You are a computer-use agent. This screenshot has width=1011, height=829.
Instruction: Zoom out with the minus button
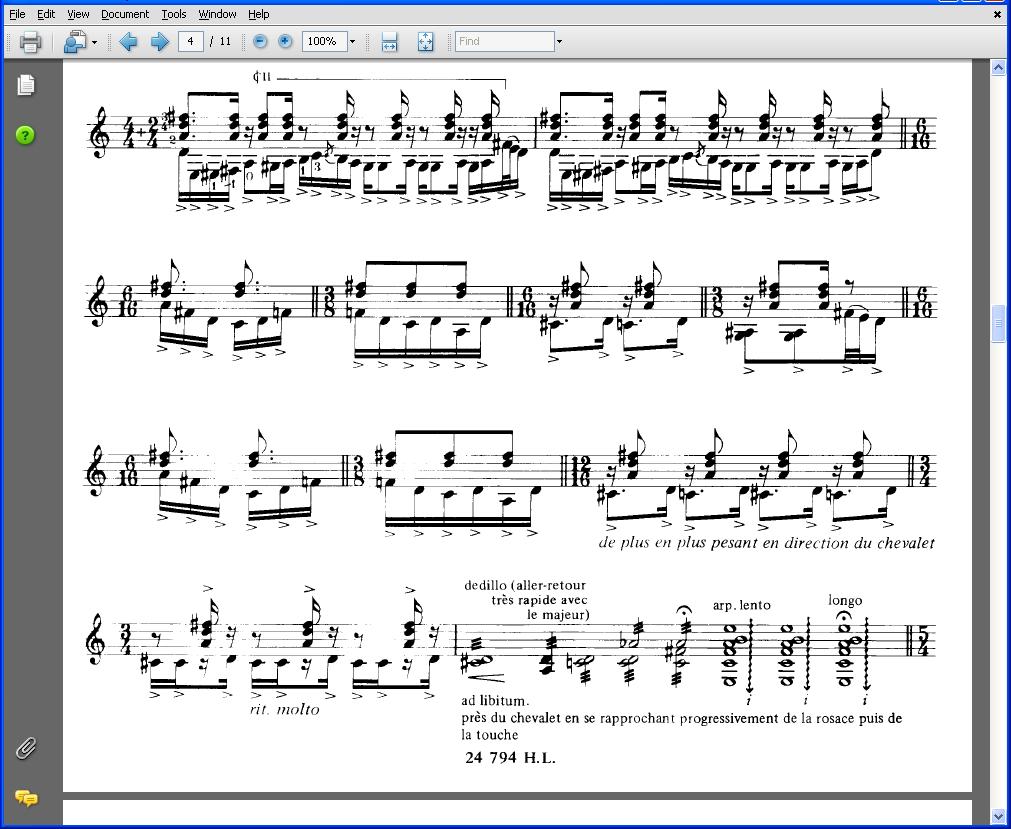coord(260,41)
